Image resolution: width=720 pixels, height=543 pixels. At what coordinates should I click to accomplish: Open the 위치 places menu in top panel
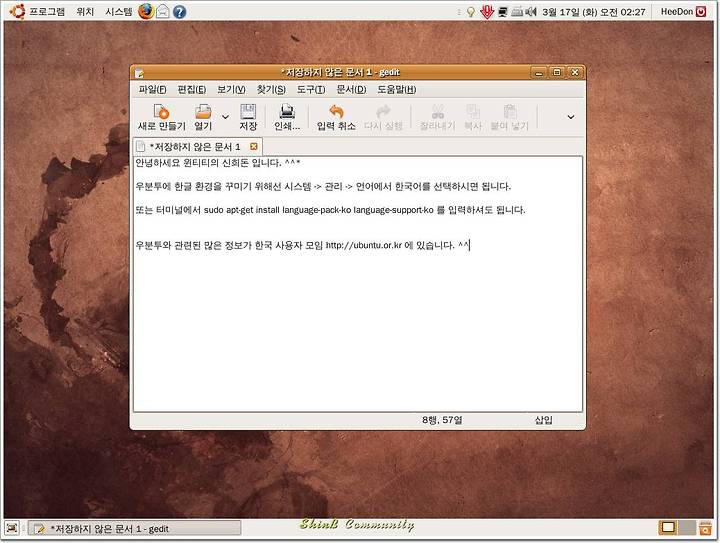[85, 11]
